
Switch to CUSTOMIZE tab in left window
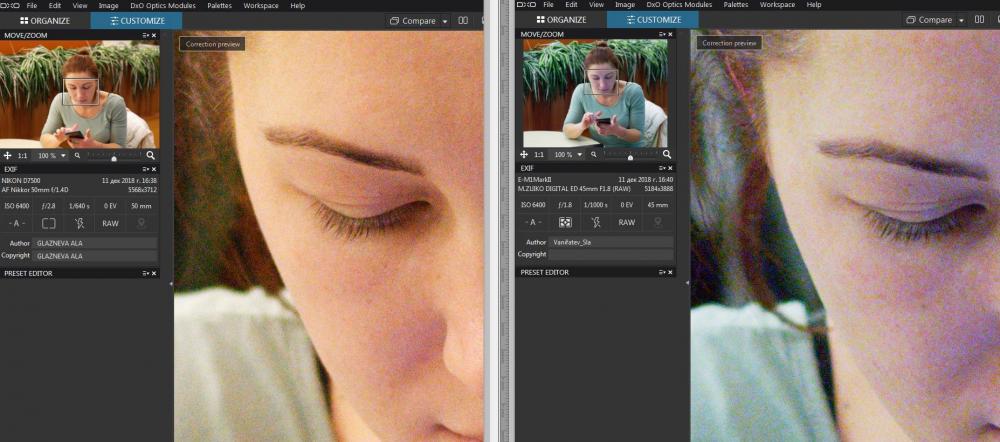(x=136, y=20)
